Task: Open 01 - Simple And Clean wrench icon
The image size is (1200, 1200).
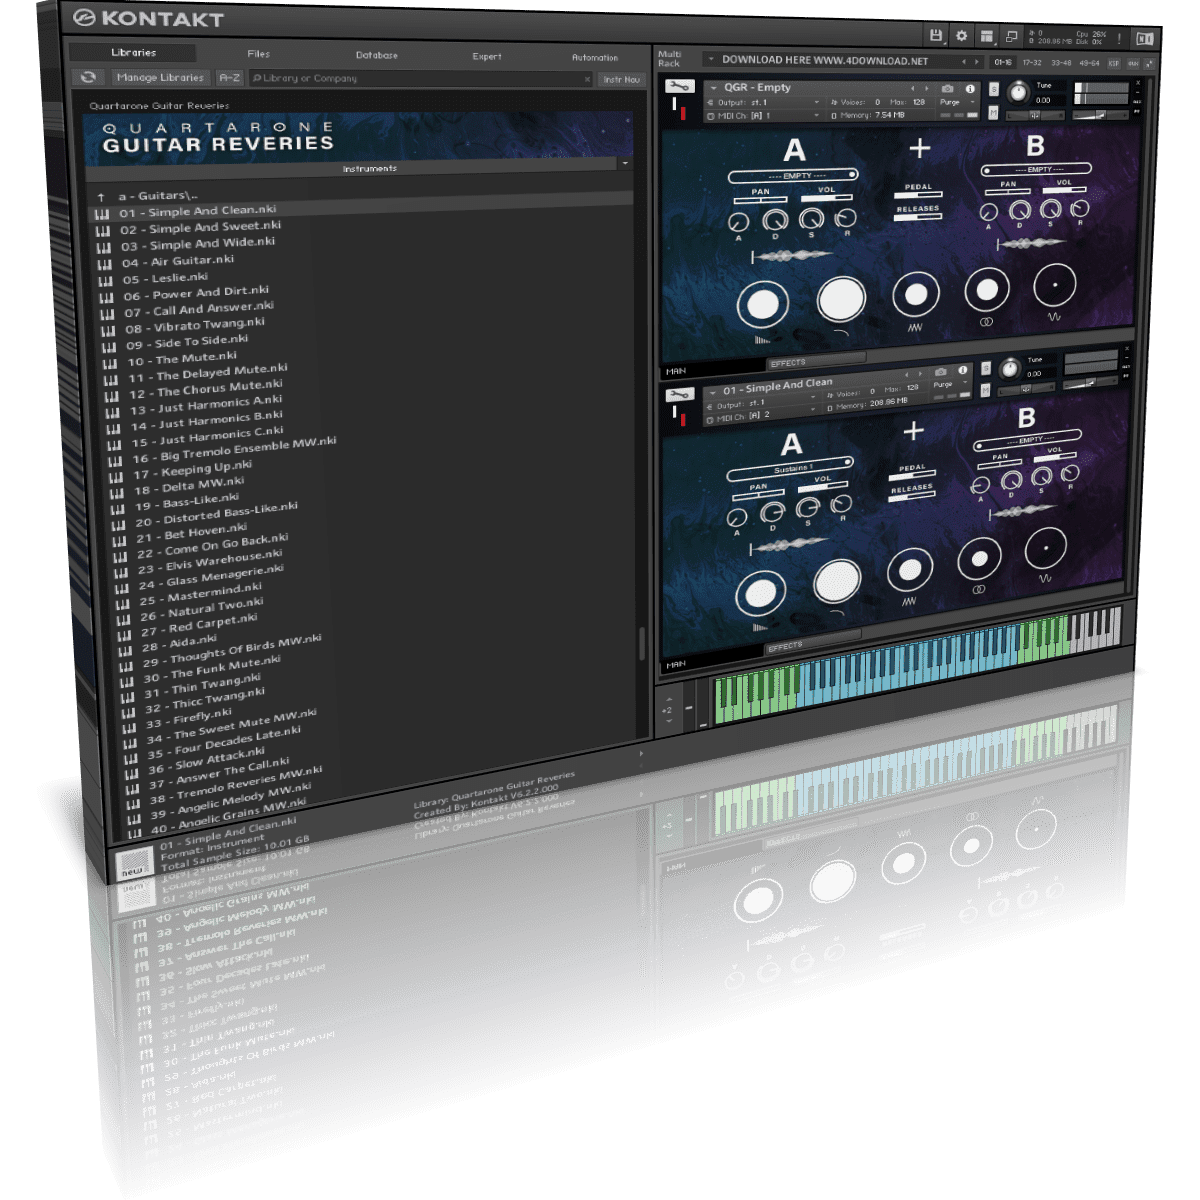Action: point(679,393)
